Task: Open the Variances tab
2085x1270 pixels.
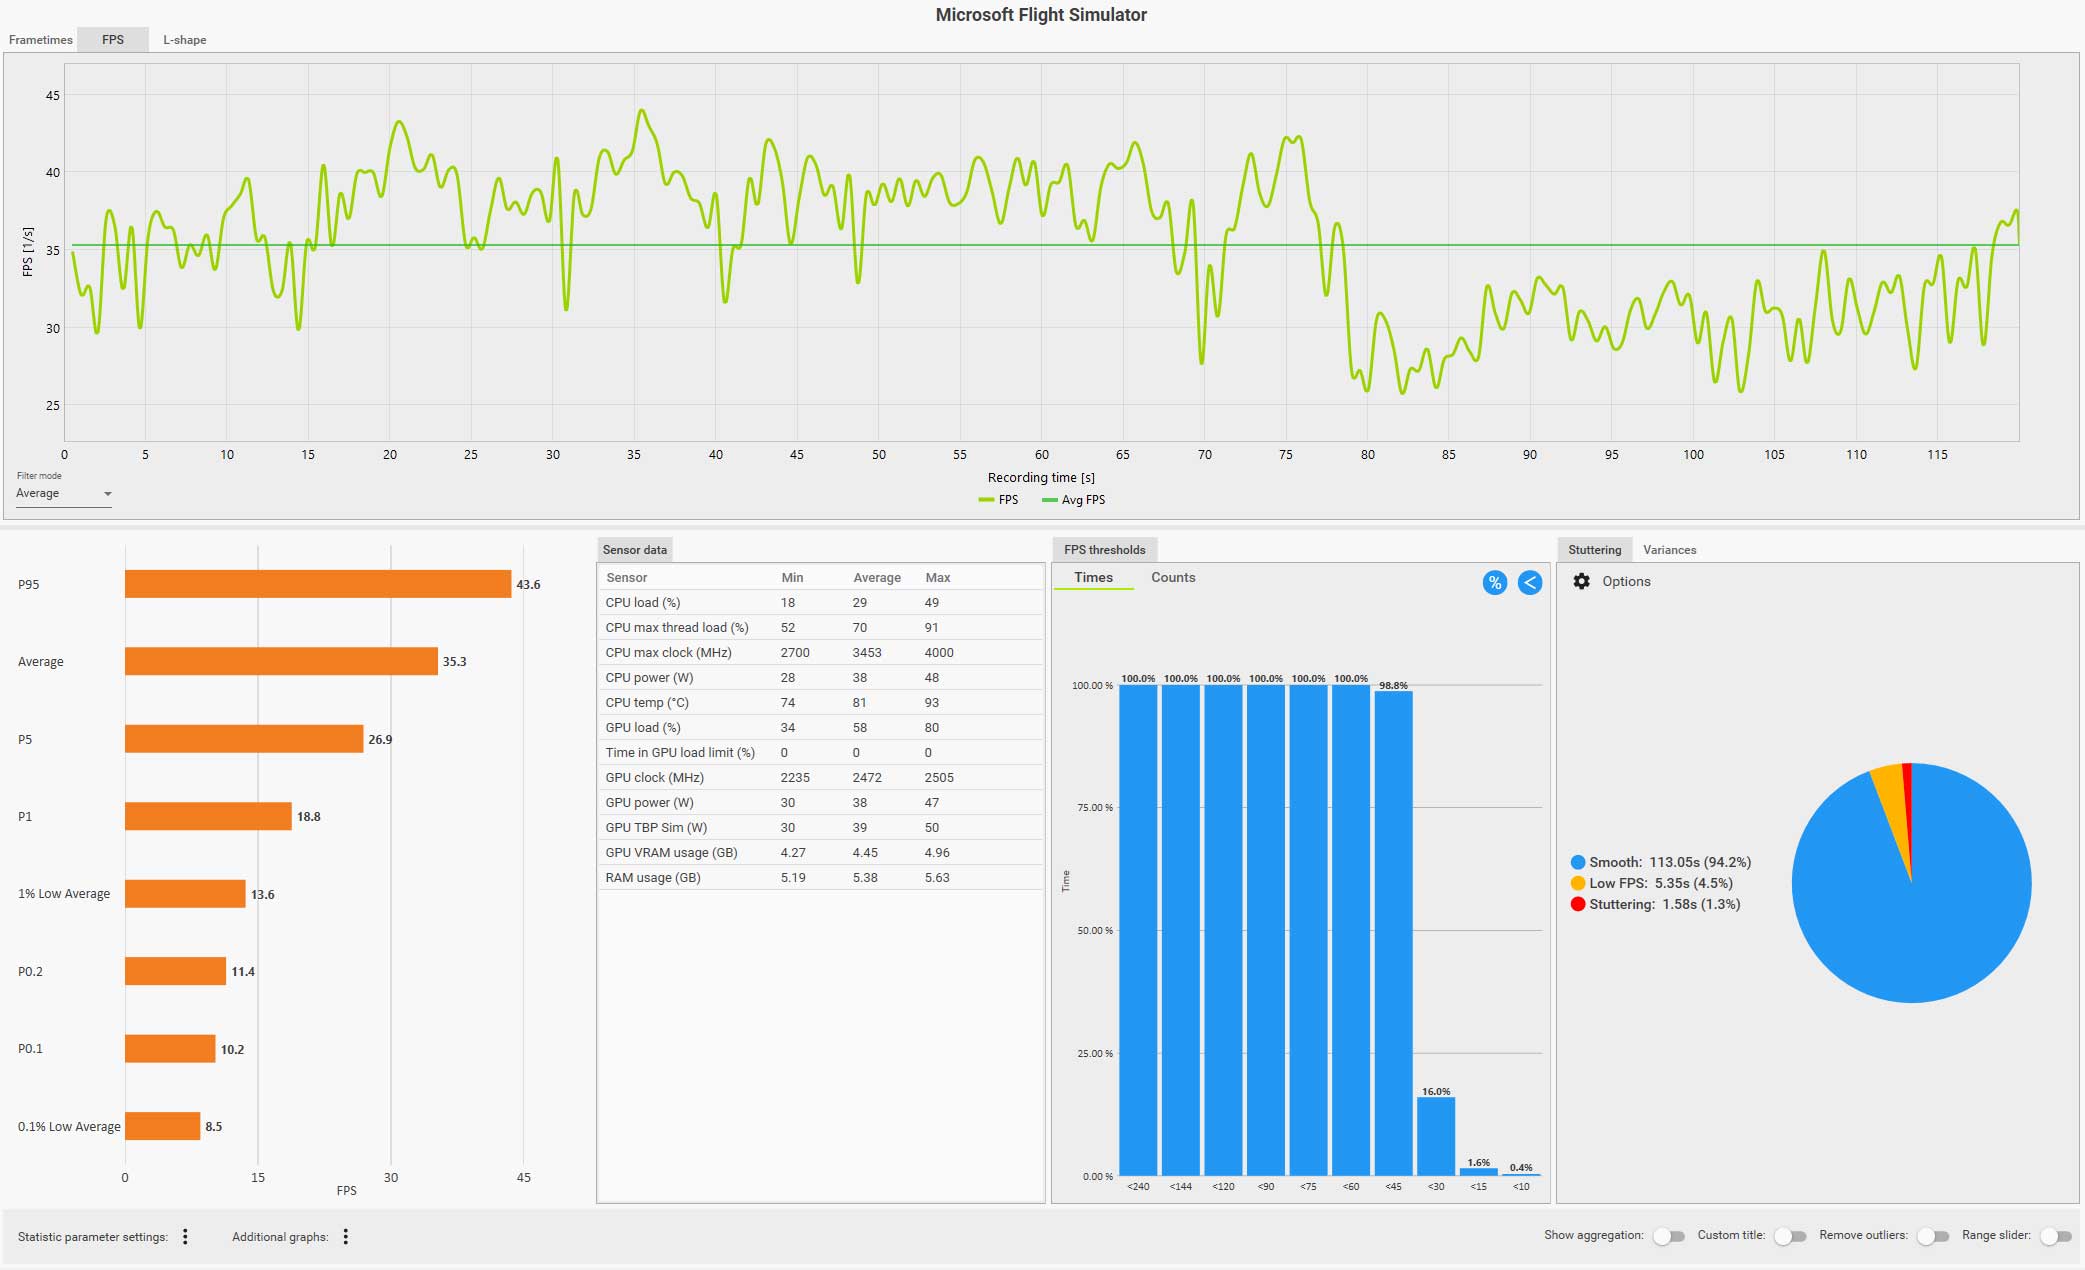Action: 1669,550
